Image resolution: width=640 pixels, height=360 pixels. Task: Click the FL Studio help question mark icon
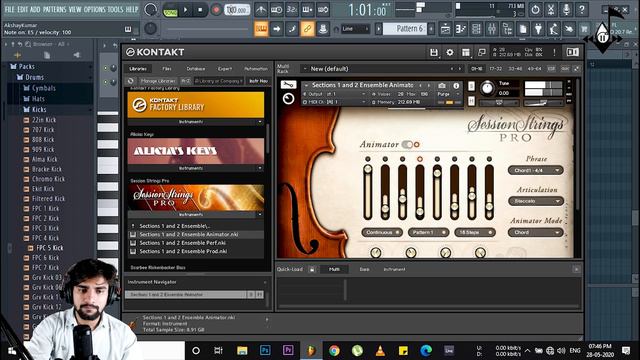point(582,9)
